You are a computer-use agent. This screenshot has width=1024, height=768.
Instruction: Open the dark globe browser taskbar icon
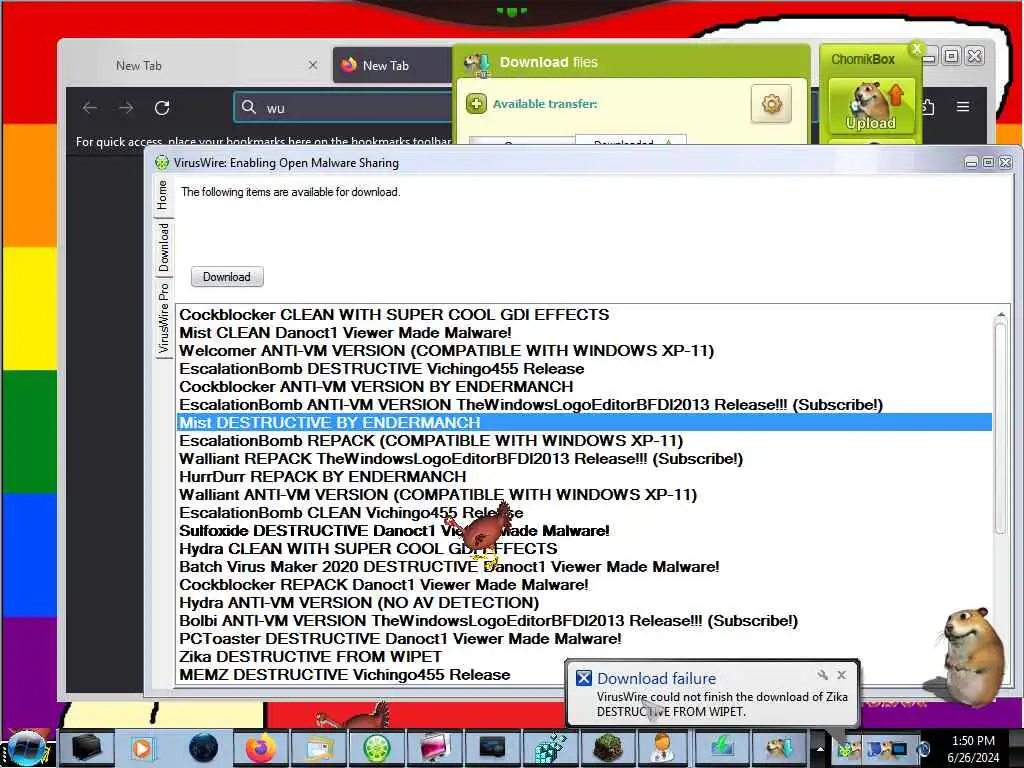tap(203, 748)
